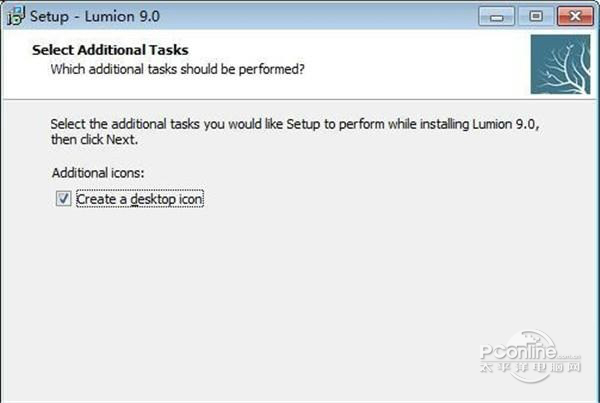Click 'Which additional tasks should be performed?' subtitle
The width and height of the screenshot is (600, 403).
coord(178,69)
